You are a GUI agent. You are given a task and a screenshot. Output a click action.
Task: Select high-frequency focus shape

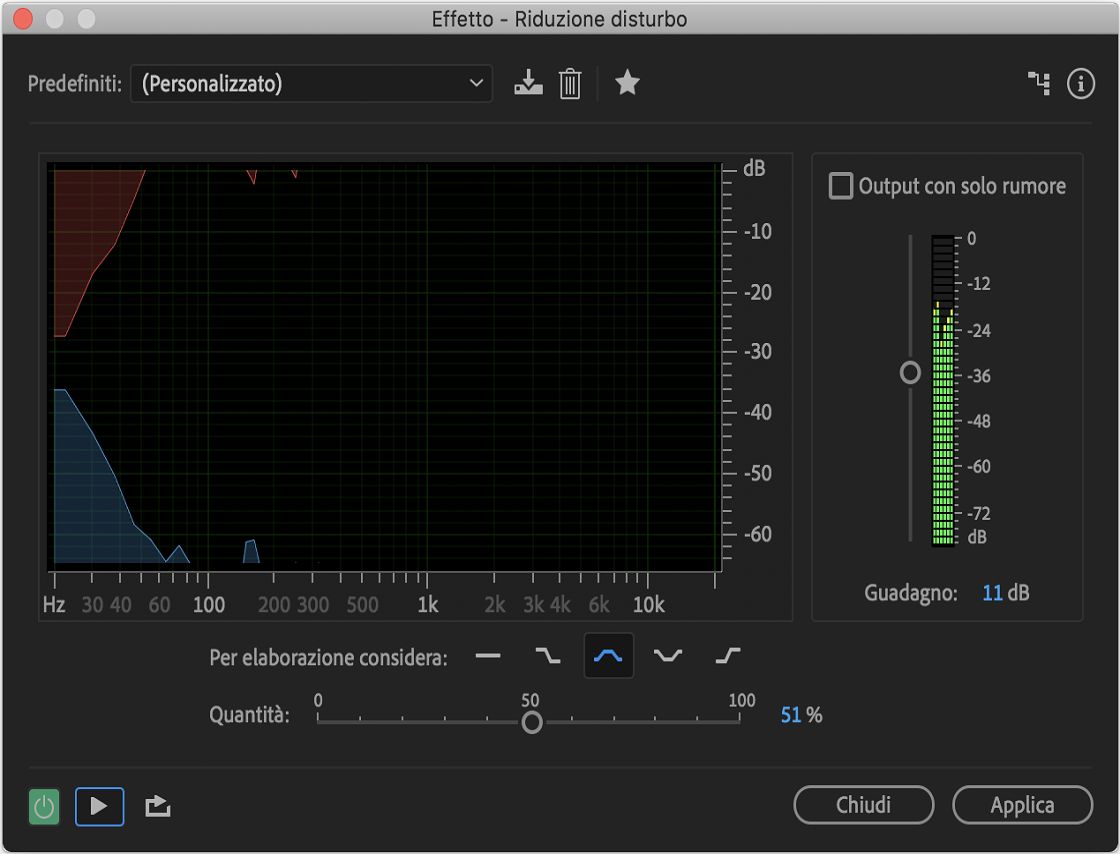click(728, 655)
